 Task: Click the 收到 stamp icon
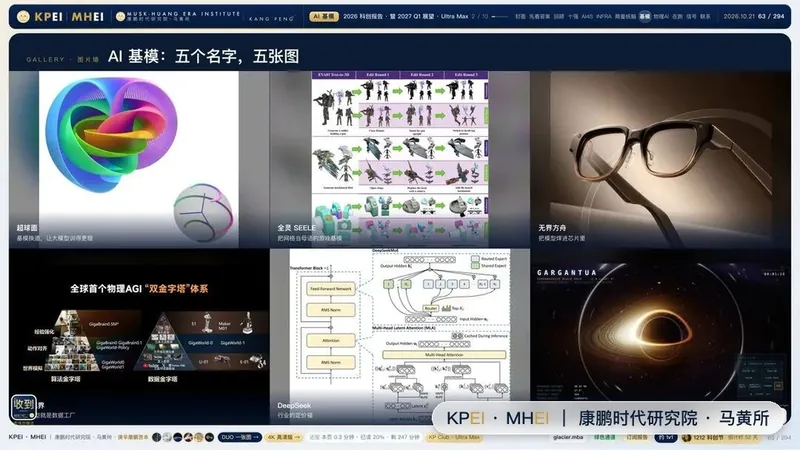24,407
